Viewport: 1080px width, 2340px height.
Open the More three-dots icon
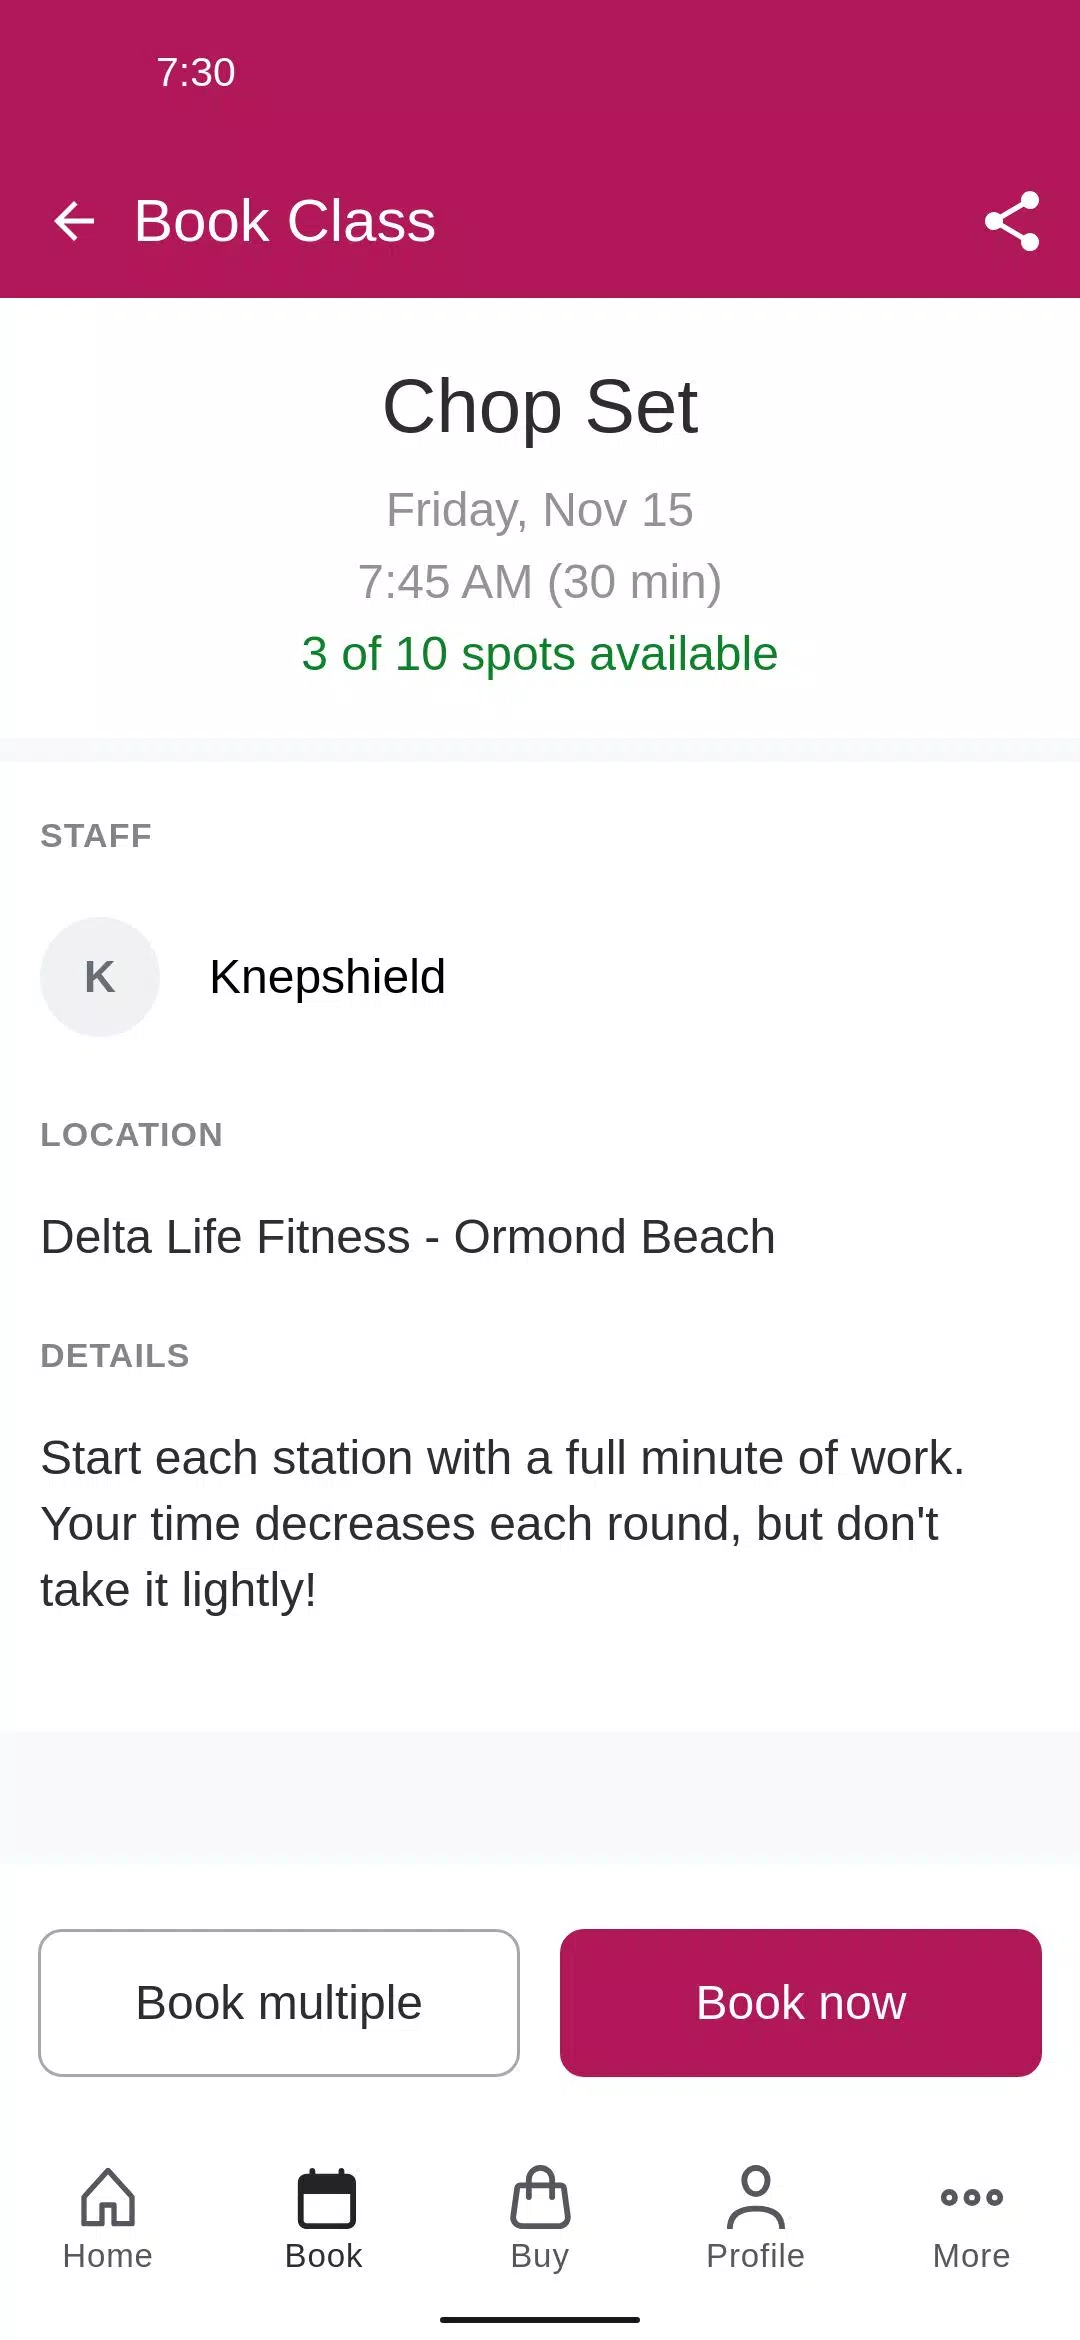tap(972, 2197)
